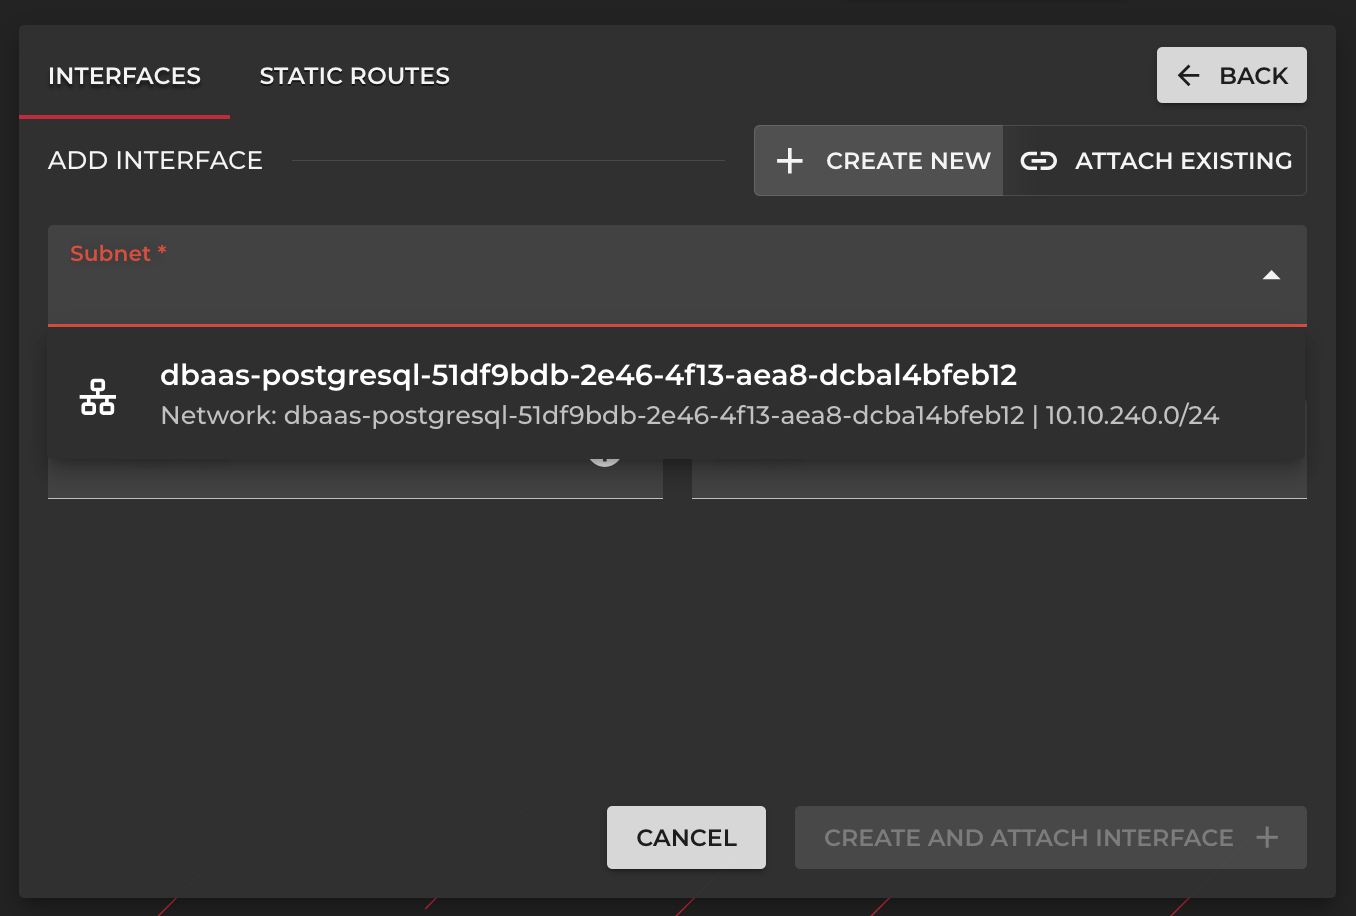1356x916 pixels.
Task: Click the plus icon on CREATE AND ATTACH INTERFACE
Action: click(1268, 837)
